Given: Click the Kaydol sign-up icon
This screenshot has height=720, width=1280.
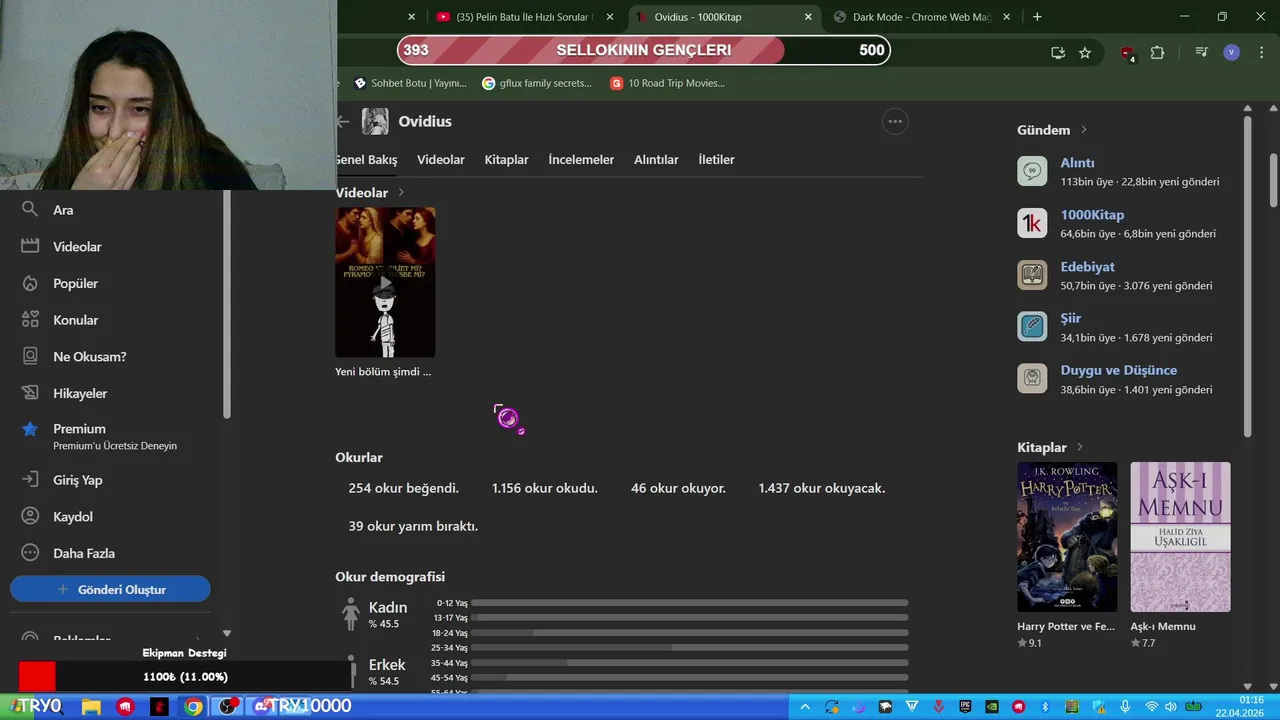Looking at the screenshot, I should click(x=30, y=516).
